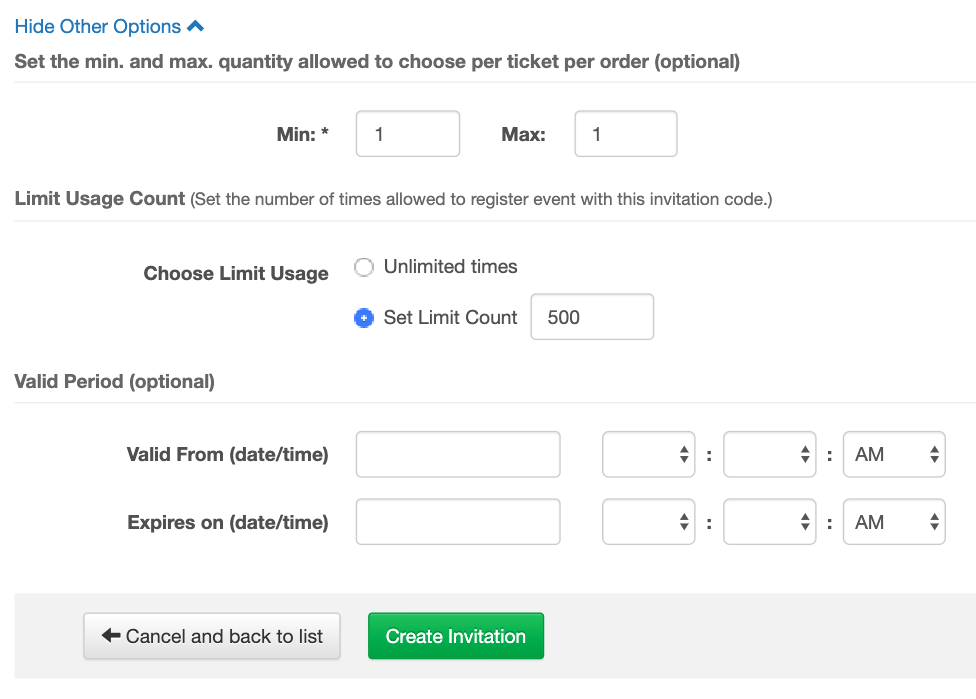Click the Expires on date field
976x699 pixels.
tap(458, 522)
